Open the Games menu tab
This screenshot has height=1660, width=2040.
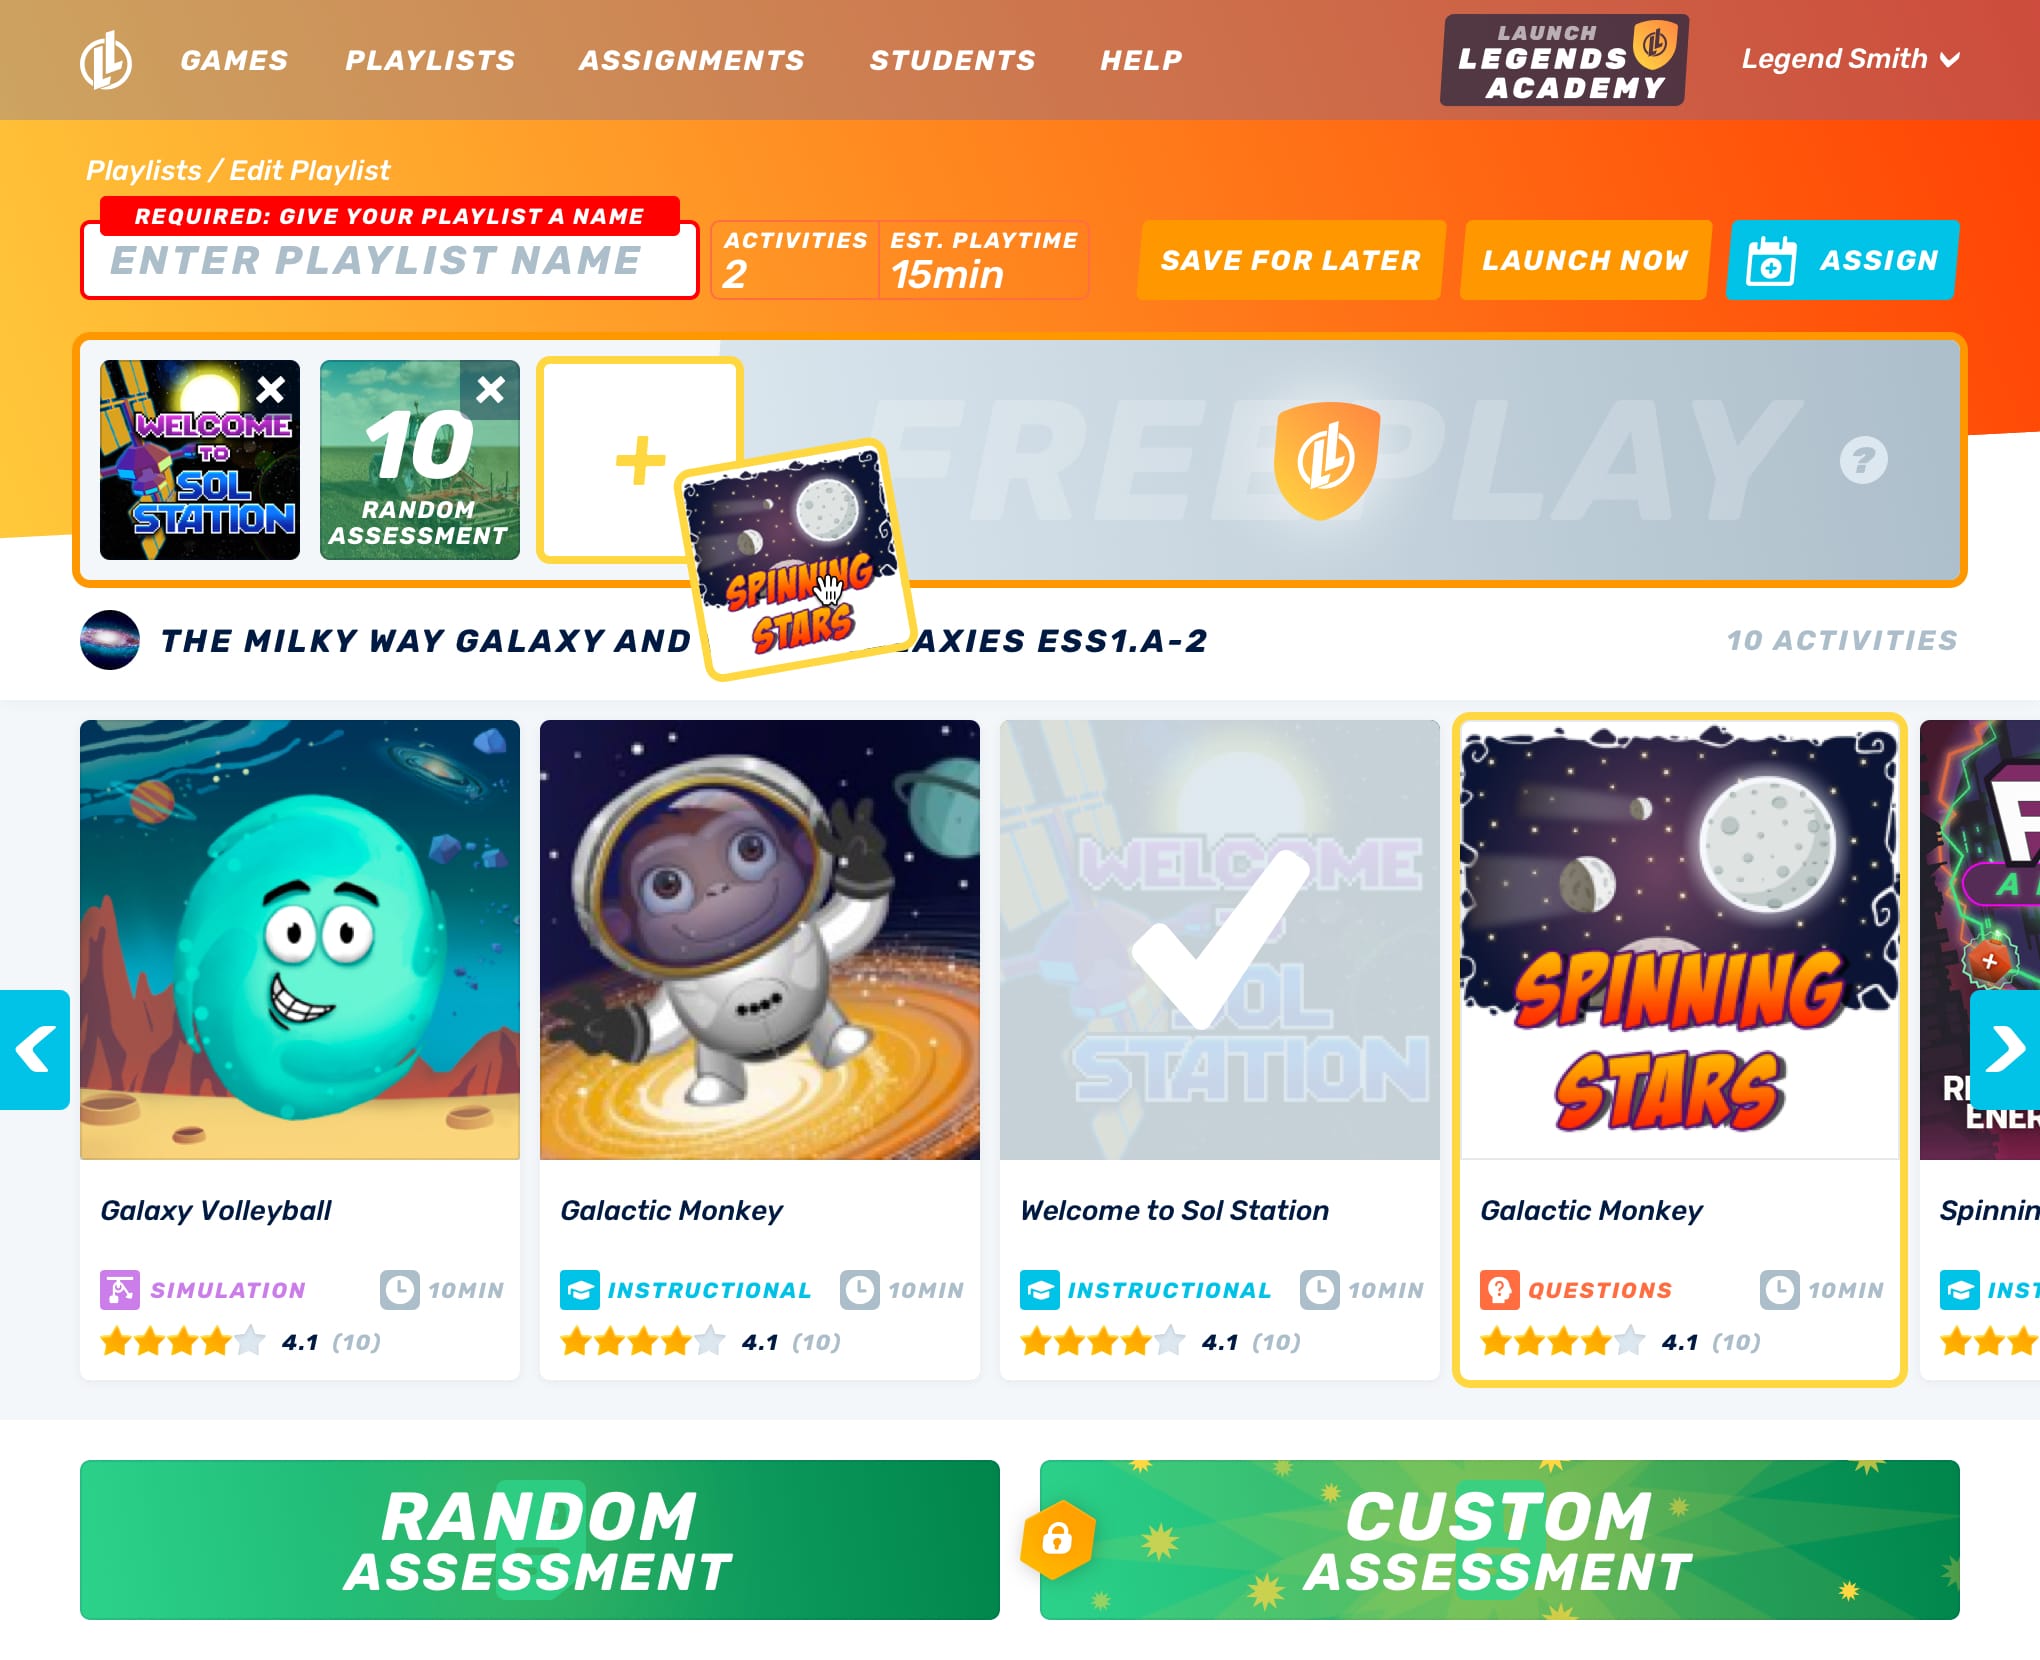[x=236, y=59]
